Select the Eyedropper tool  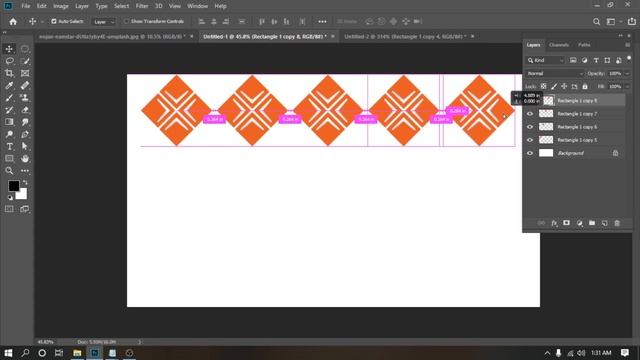click(9, 86)
